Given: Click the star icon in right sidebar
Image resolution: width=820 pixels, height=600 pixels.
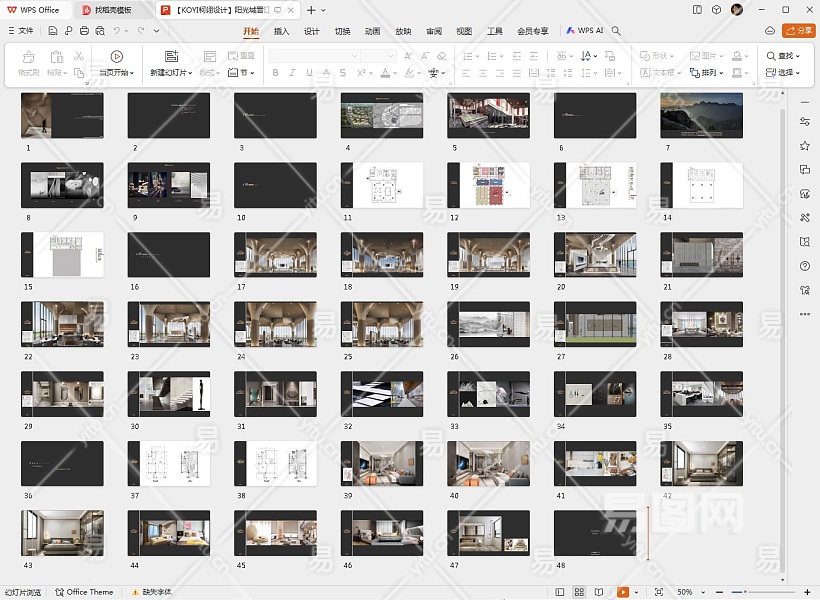Looking at the screenshot, I should pos(805,146).
